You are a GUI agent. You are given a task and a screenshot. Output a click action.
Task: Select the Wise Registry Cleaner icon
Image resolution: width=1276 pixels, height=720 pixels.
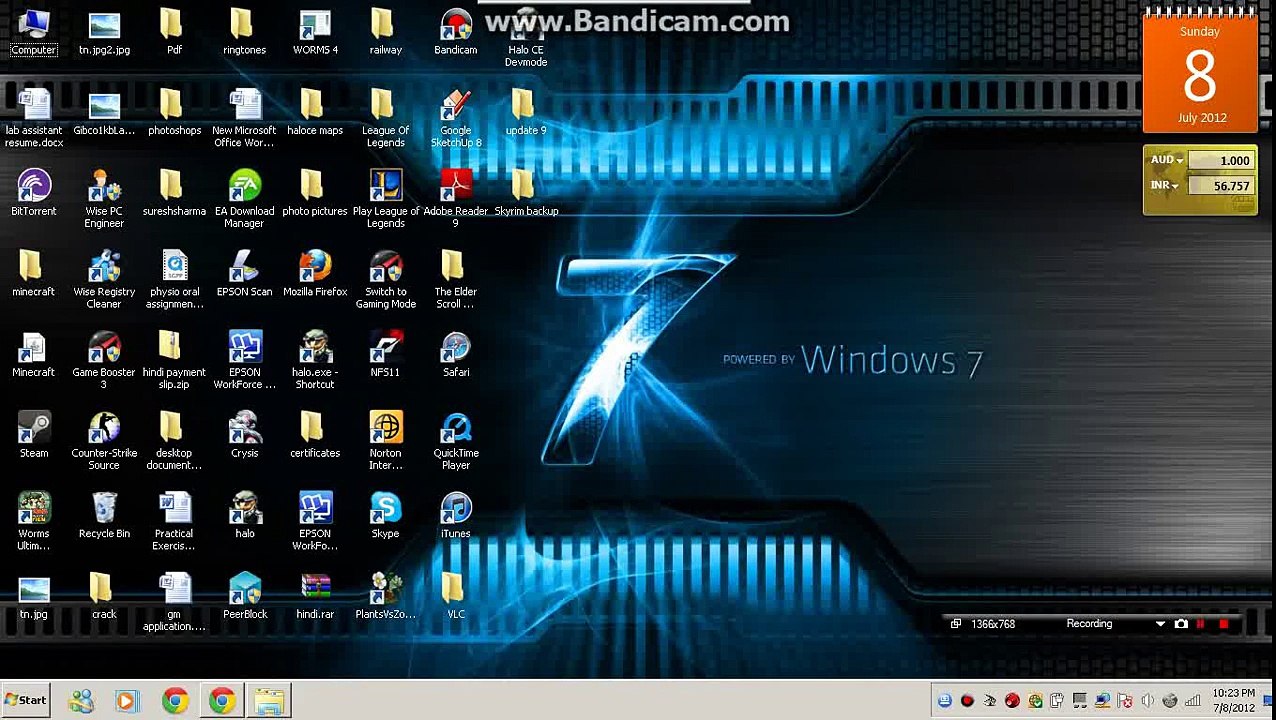point(104,280)
